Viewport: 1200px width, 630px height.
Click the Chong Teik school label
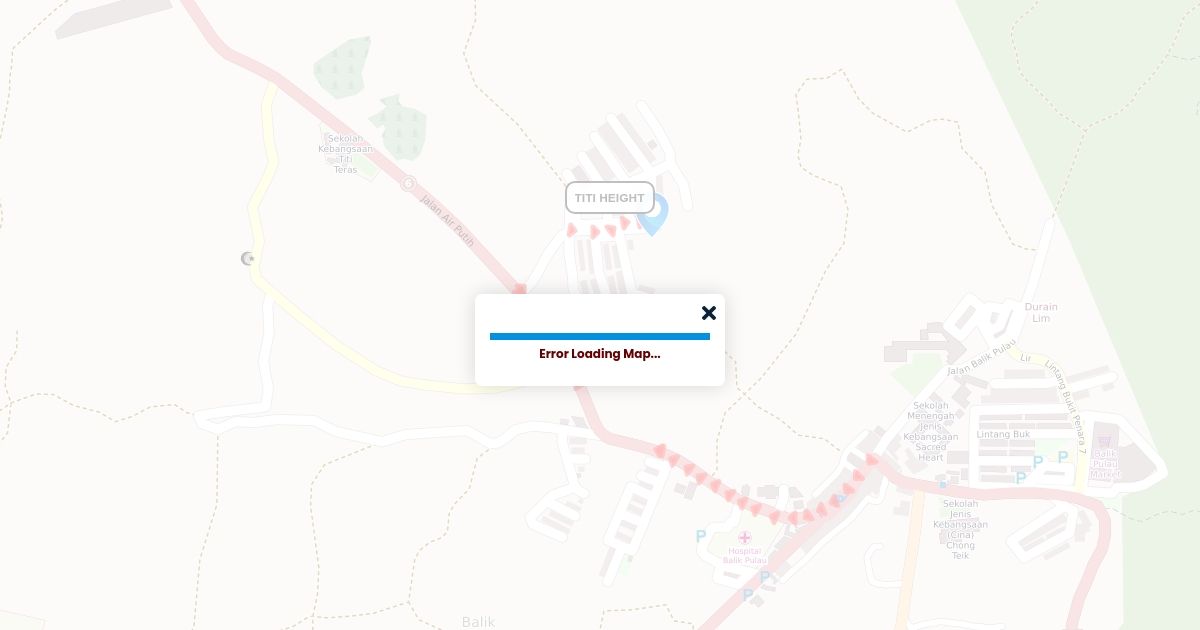point(960,529)
